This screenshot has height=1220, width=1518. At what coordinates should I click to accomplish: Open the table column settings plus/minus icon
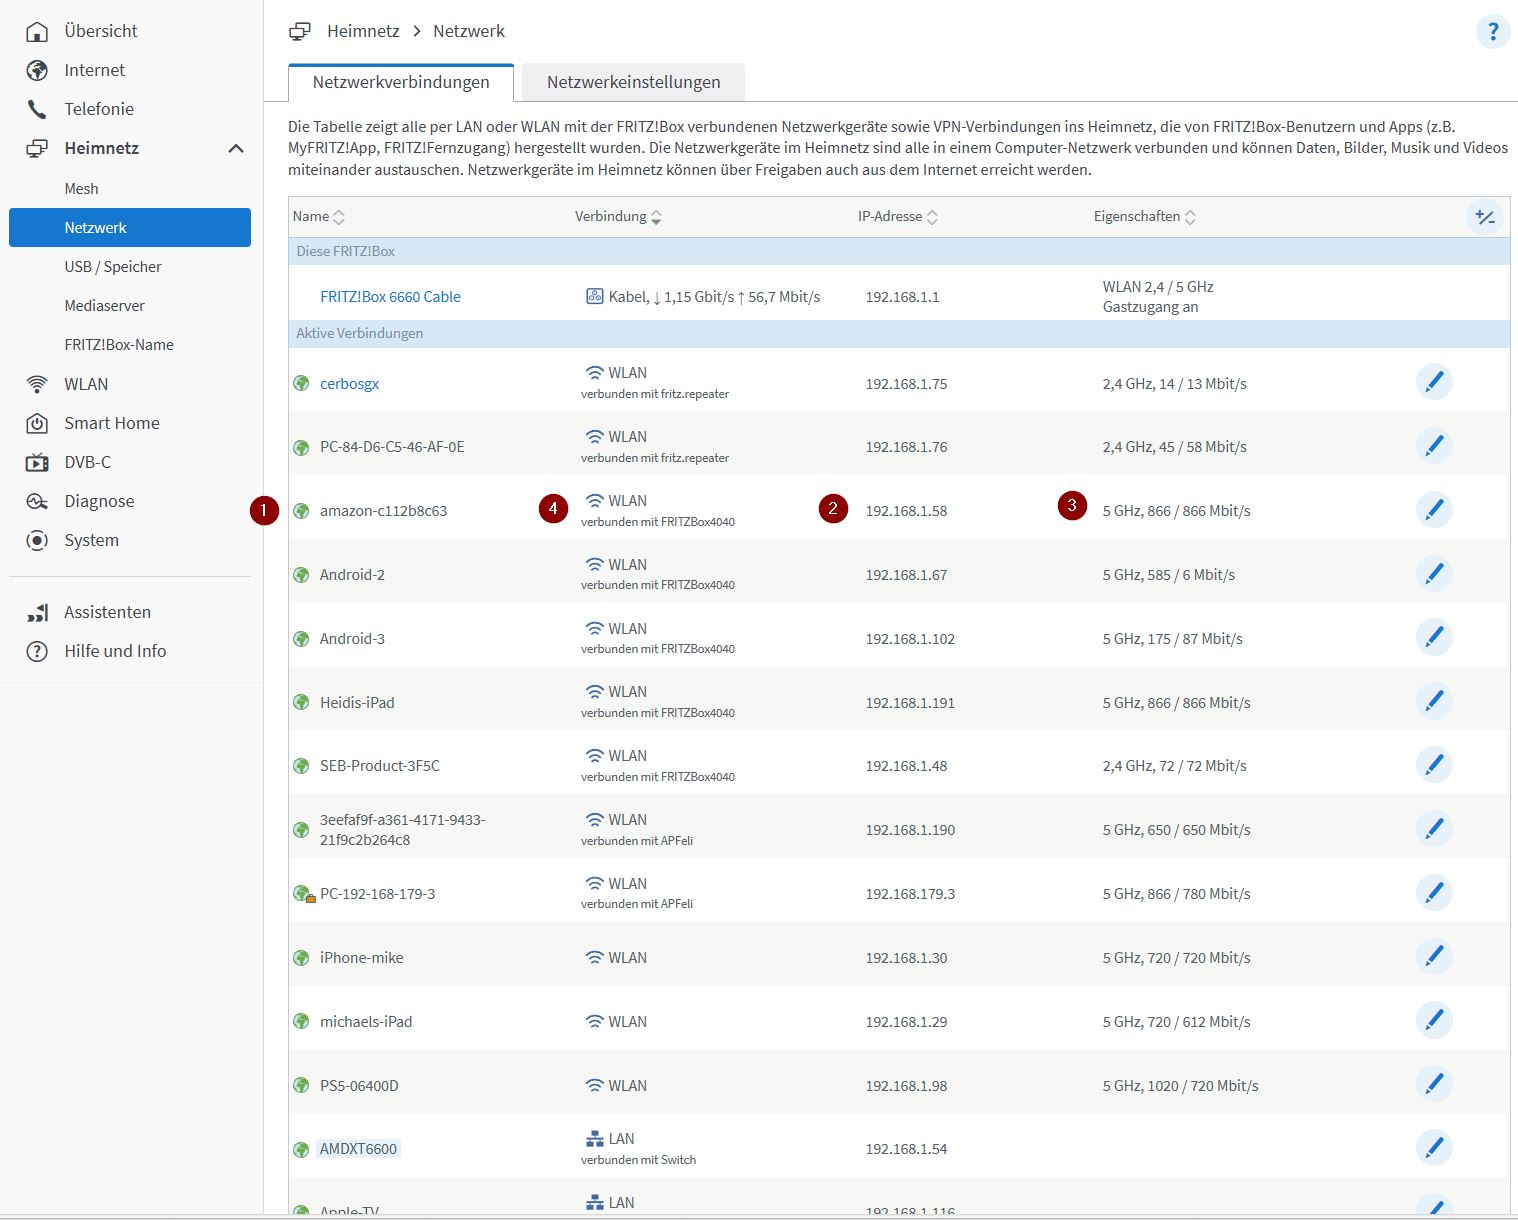coord(1485,217)
